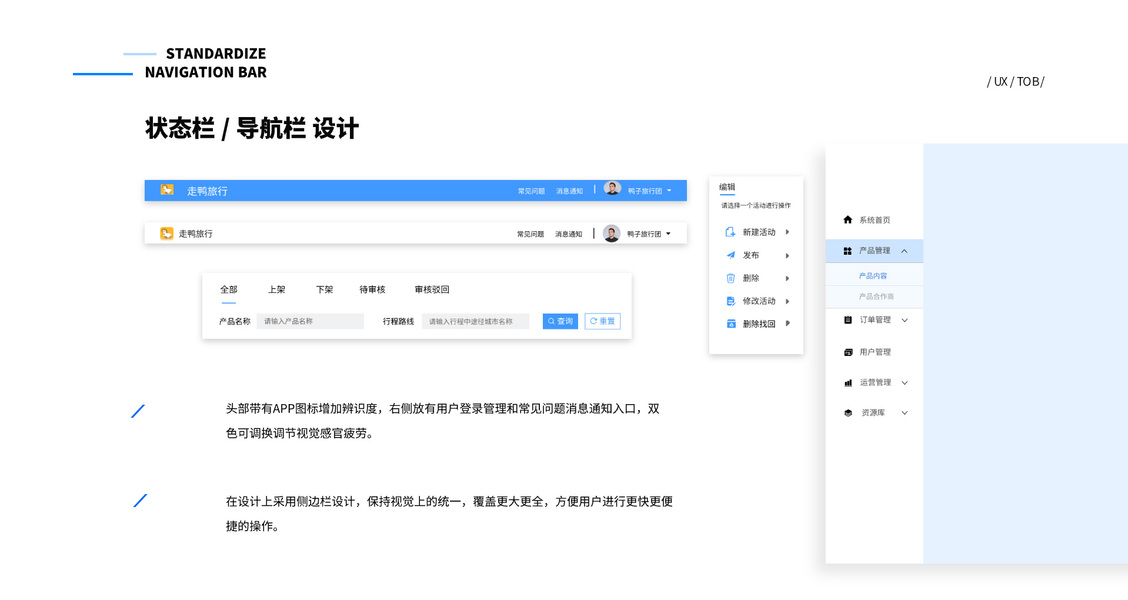Expand 鸭子旅行团 dropdown arrow in white bar
The width and height of the screenshot is (1128, 600).
668,233
